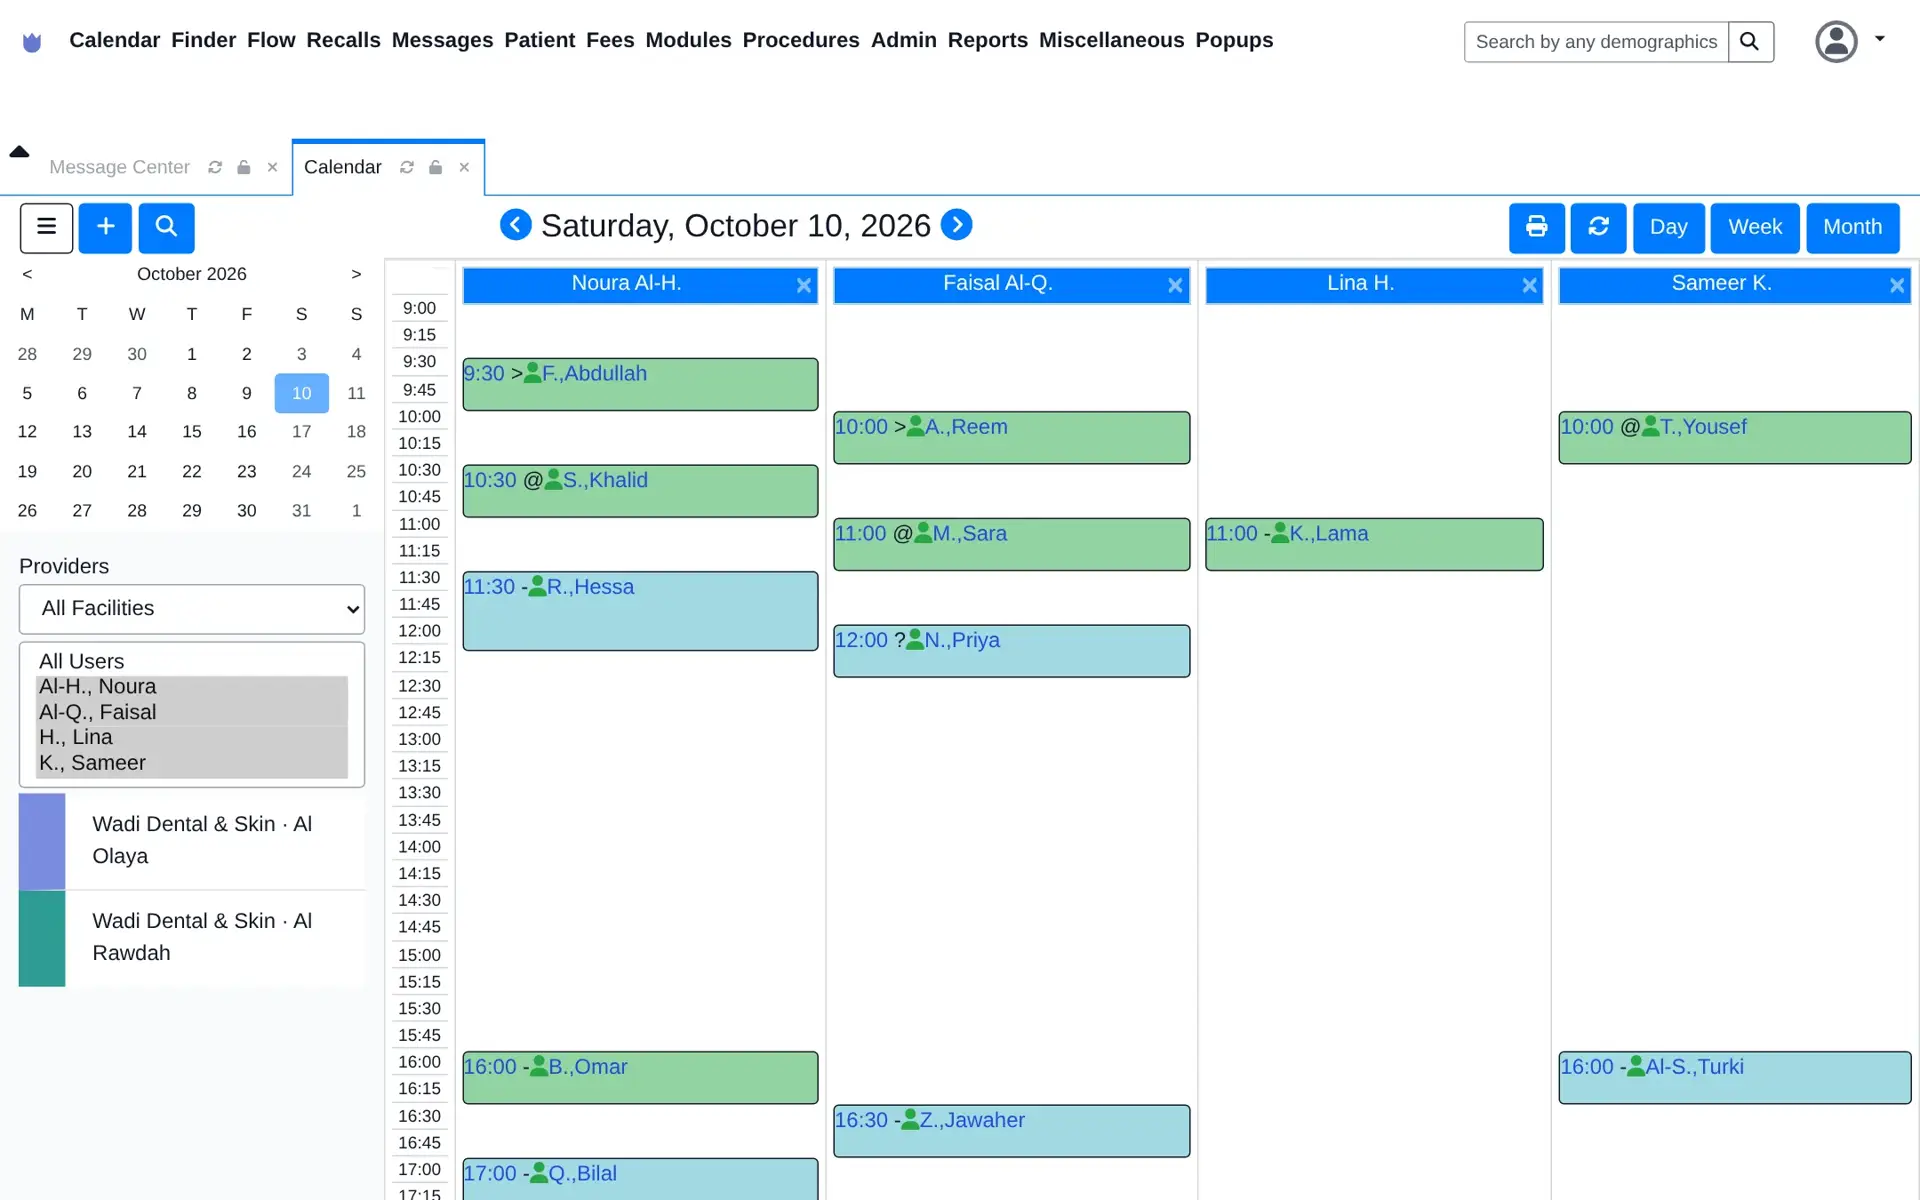Collapse the top panel with up arrow
The width and height of the screenshot is (1920, 1200).
coord(19,152)
